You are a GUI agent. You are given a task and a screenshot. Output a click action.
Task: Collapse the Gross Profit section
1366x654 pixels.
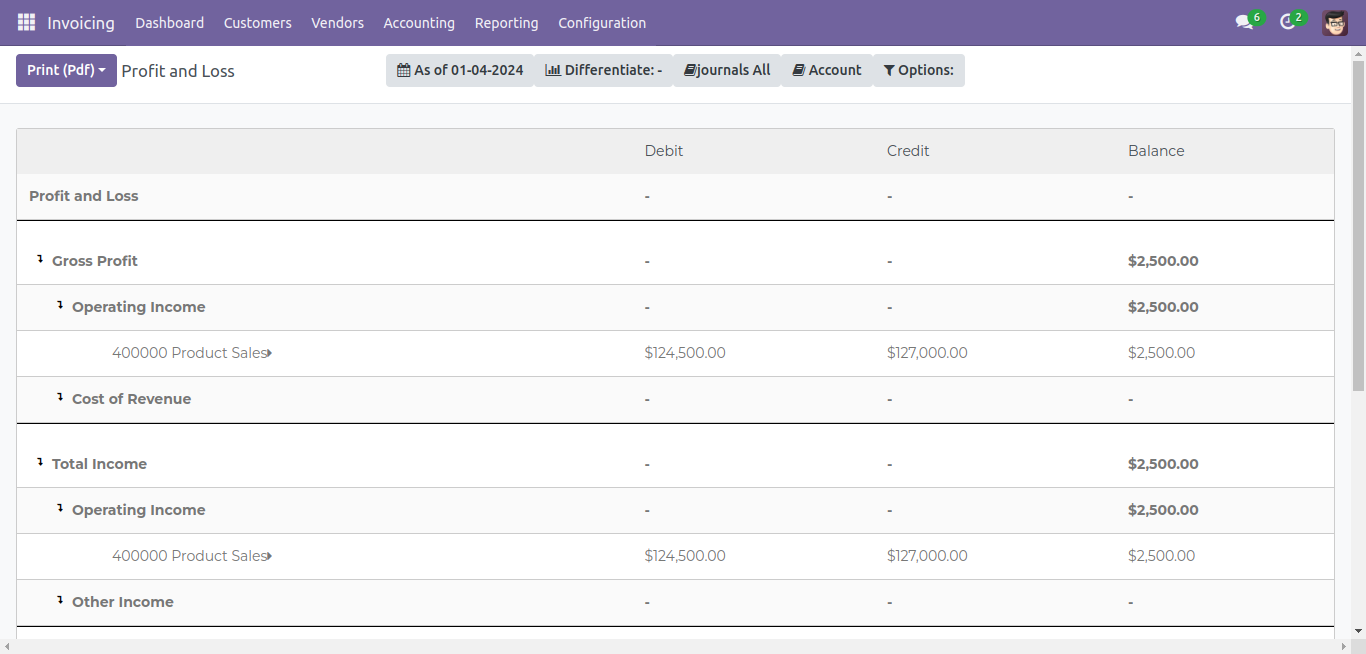(41, 260)
